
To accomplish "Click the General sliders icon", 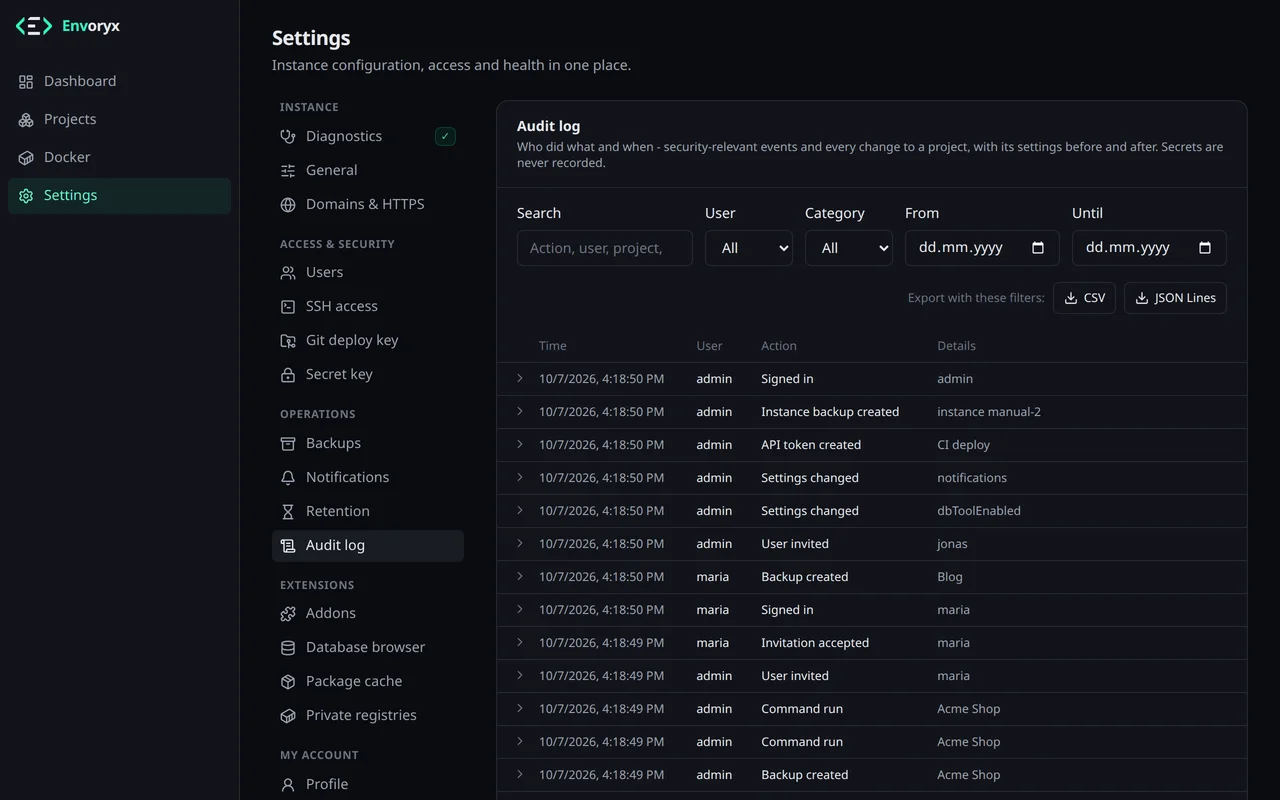I will [x=288, y=171].
